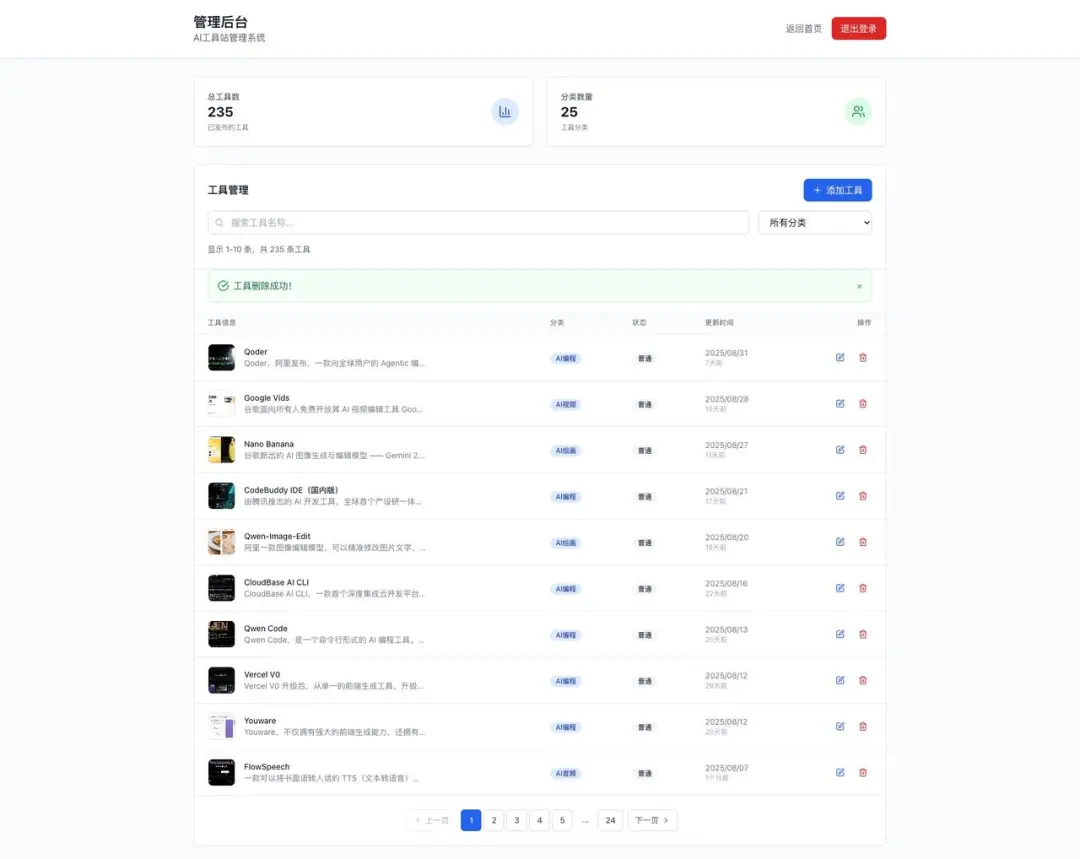Go to pagination page 3
This screenshot has height=859, width=1080.
517,820
